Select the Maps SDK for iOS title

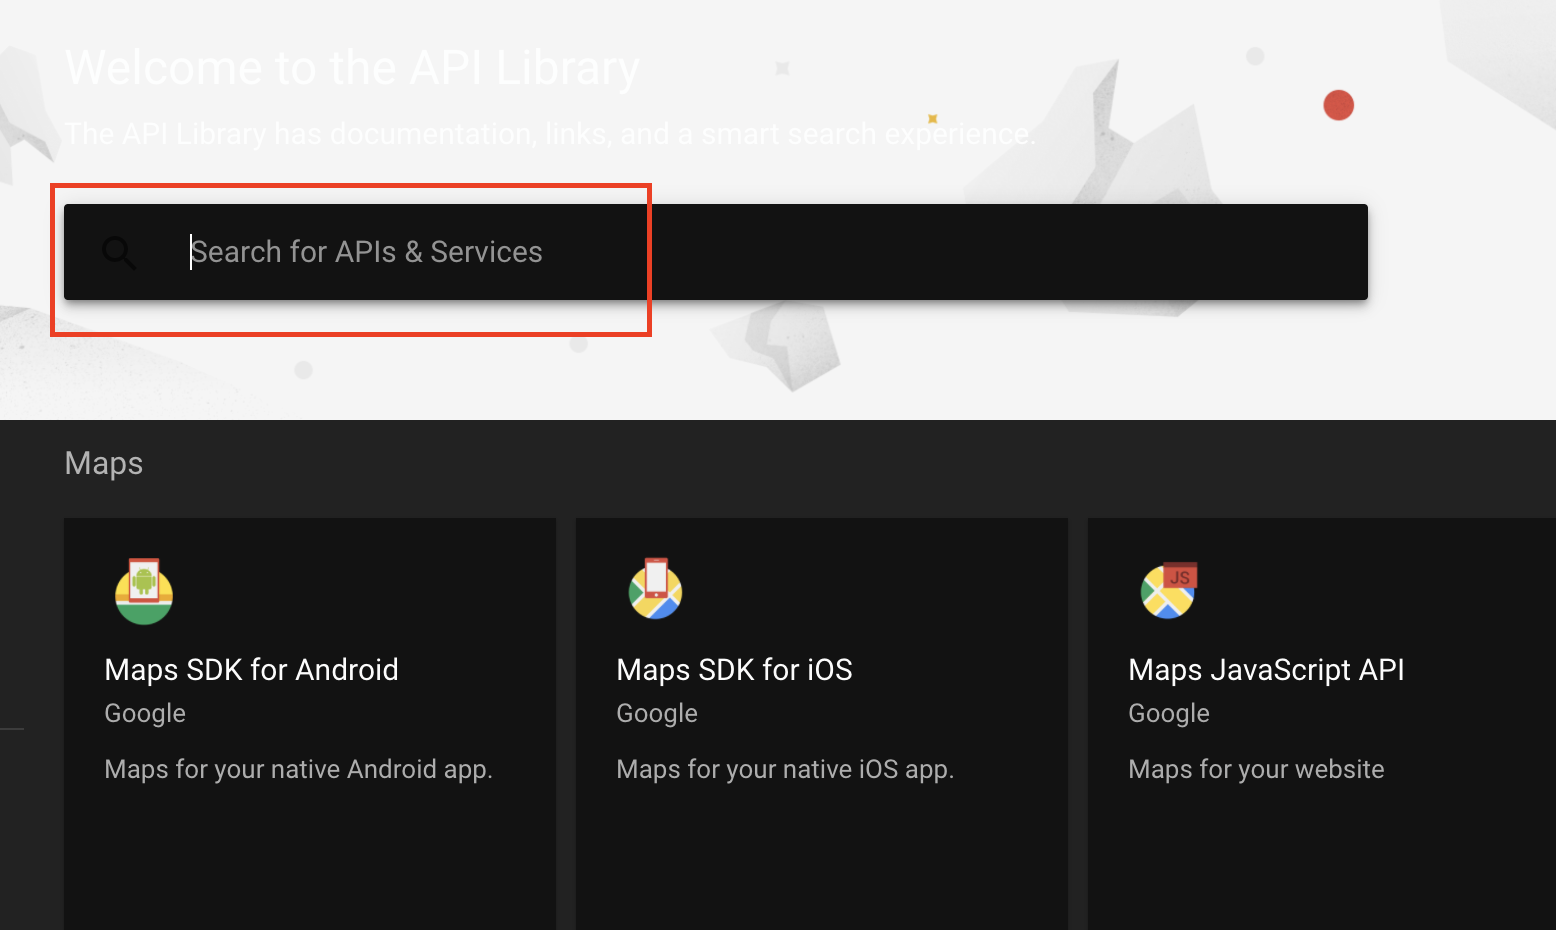[x=735, y=670]
